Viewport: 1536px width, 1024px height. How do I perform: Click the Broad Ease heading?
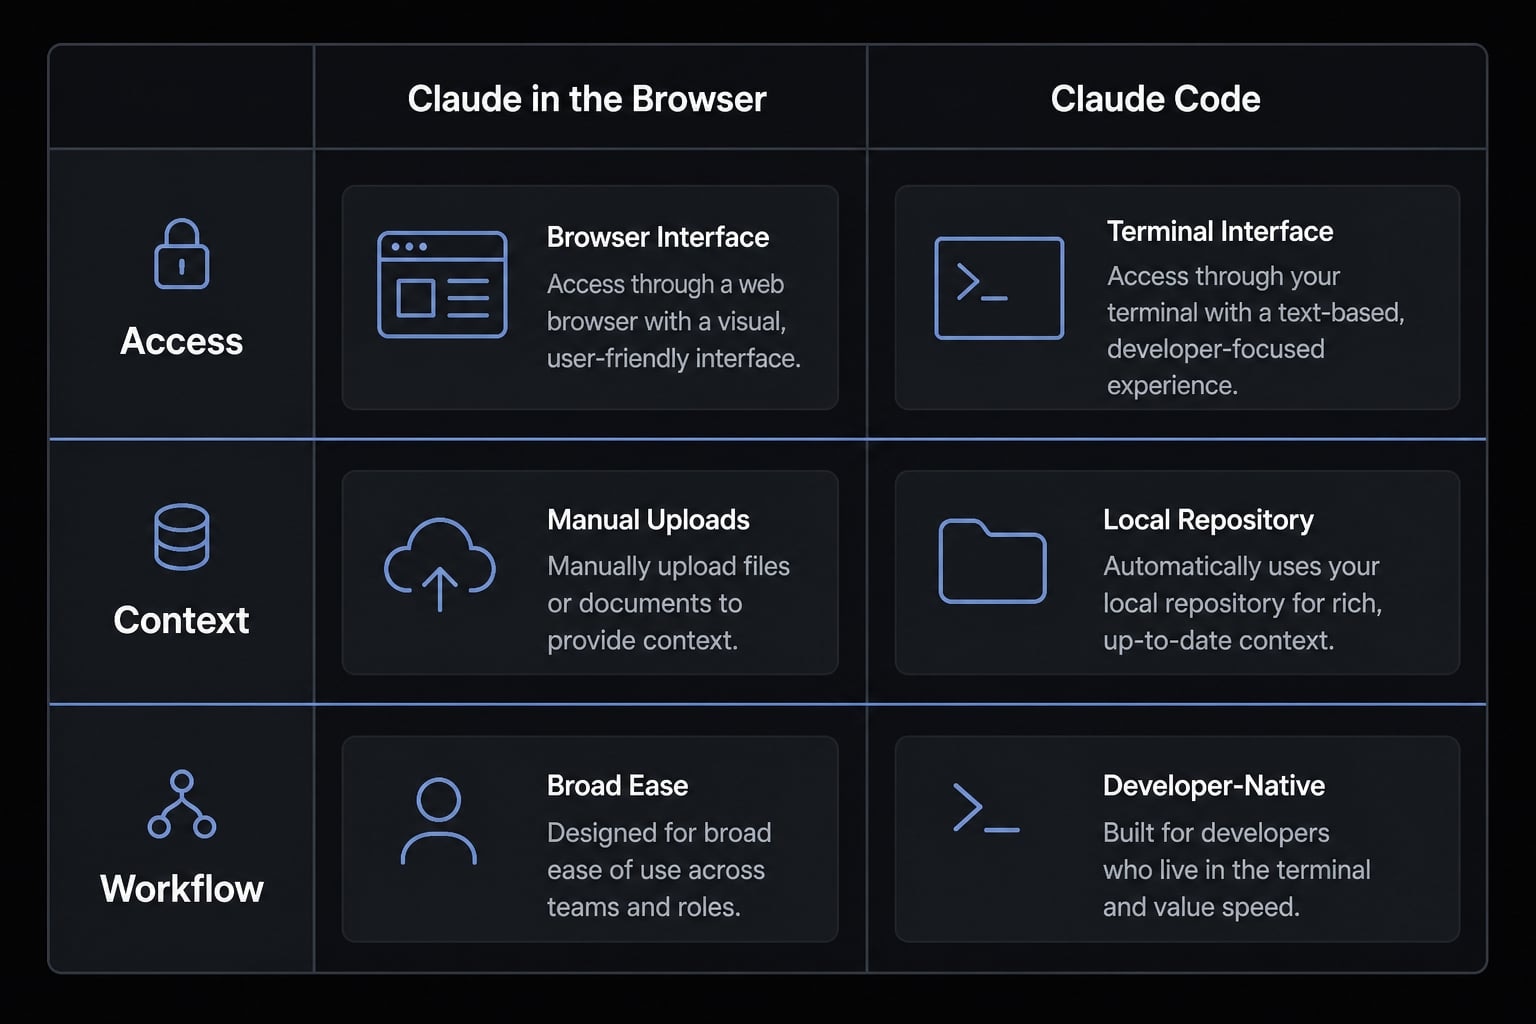pyautogui.click(x=617, y=786)
